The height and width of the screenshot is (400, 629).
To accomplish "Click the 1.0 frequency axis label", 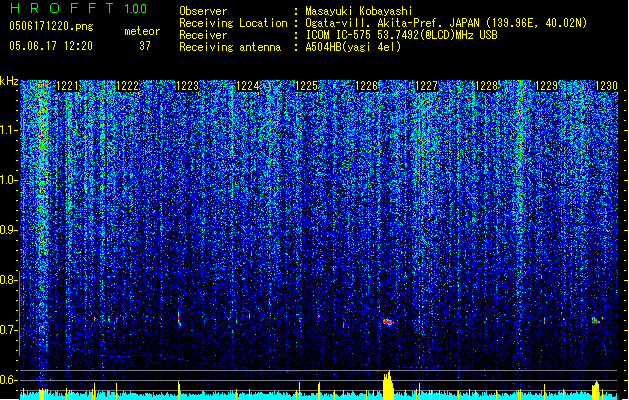I will [x=9, y=180].
